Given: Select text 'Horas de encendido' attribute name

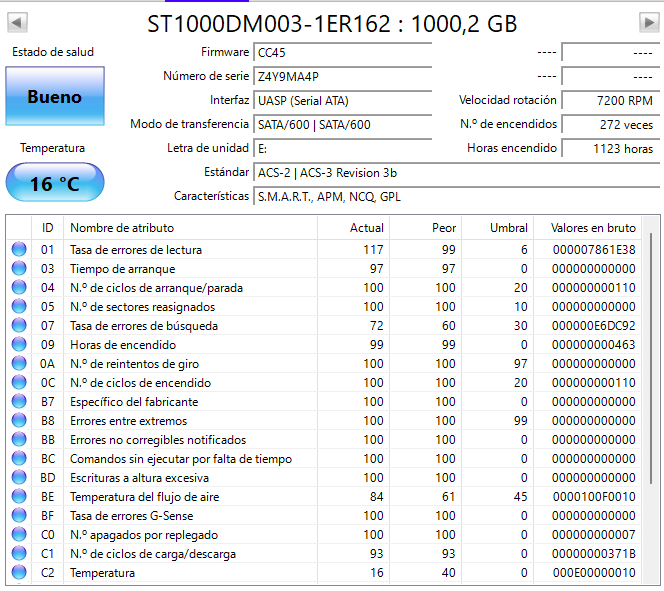Looking at the screenshot, I should (x=123, y=345).
